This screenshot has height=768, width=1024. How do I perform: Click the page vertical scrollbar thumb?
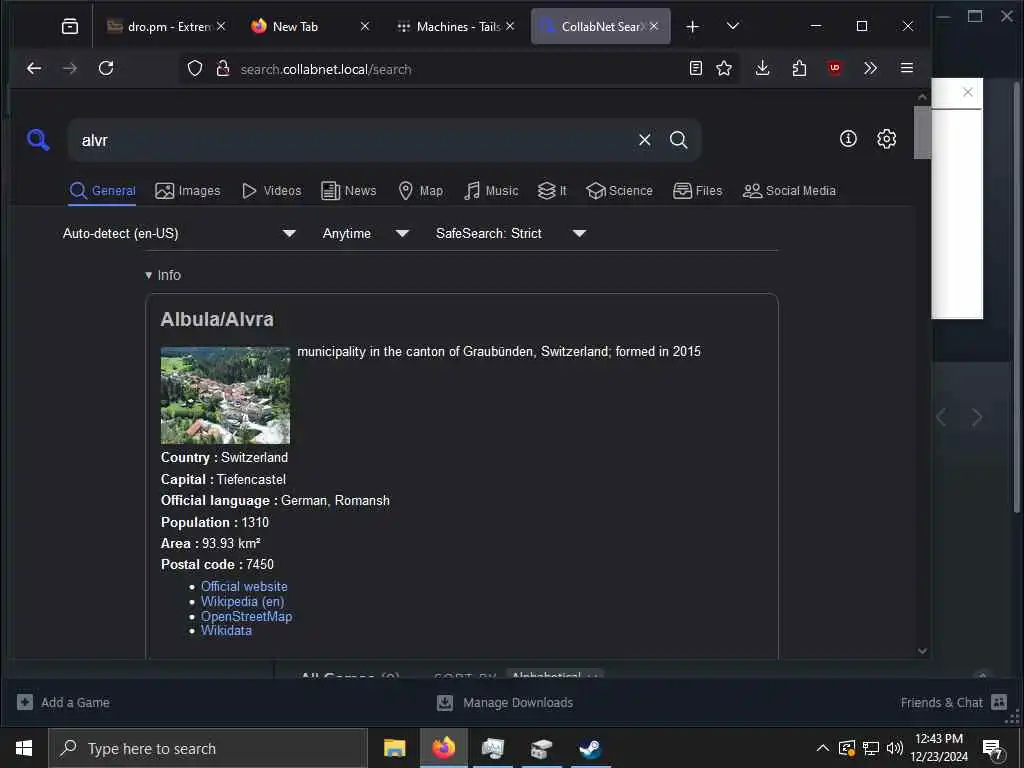[922, 132]
